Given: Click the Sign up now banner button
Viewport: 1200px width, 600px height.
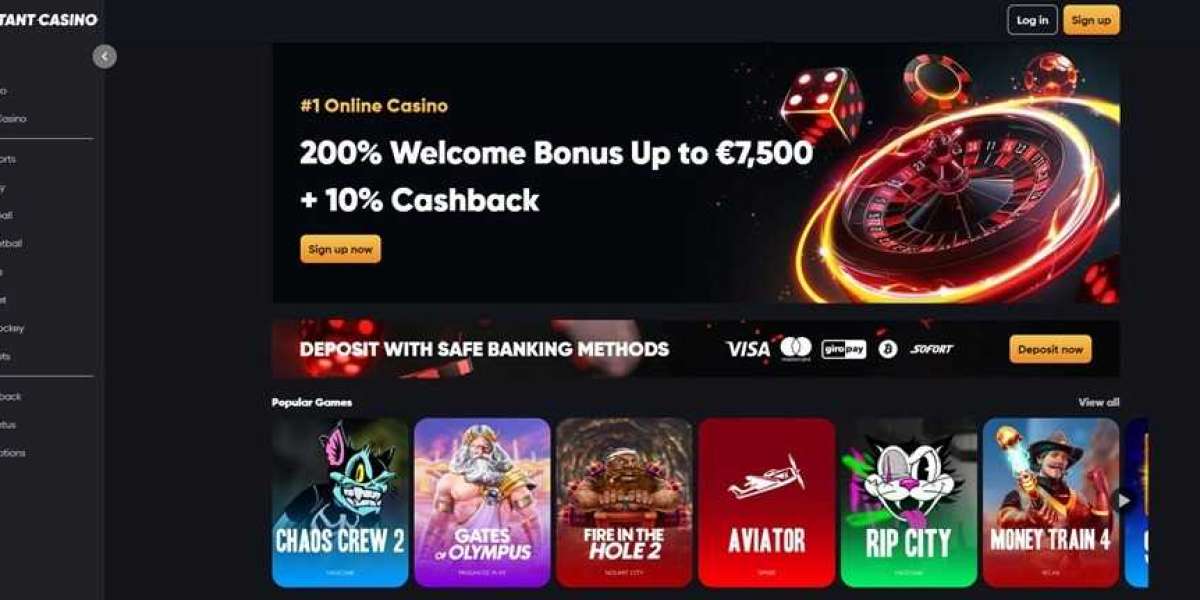Looking at the screenshot, I should [x=340, y=249].
